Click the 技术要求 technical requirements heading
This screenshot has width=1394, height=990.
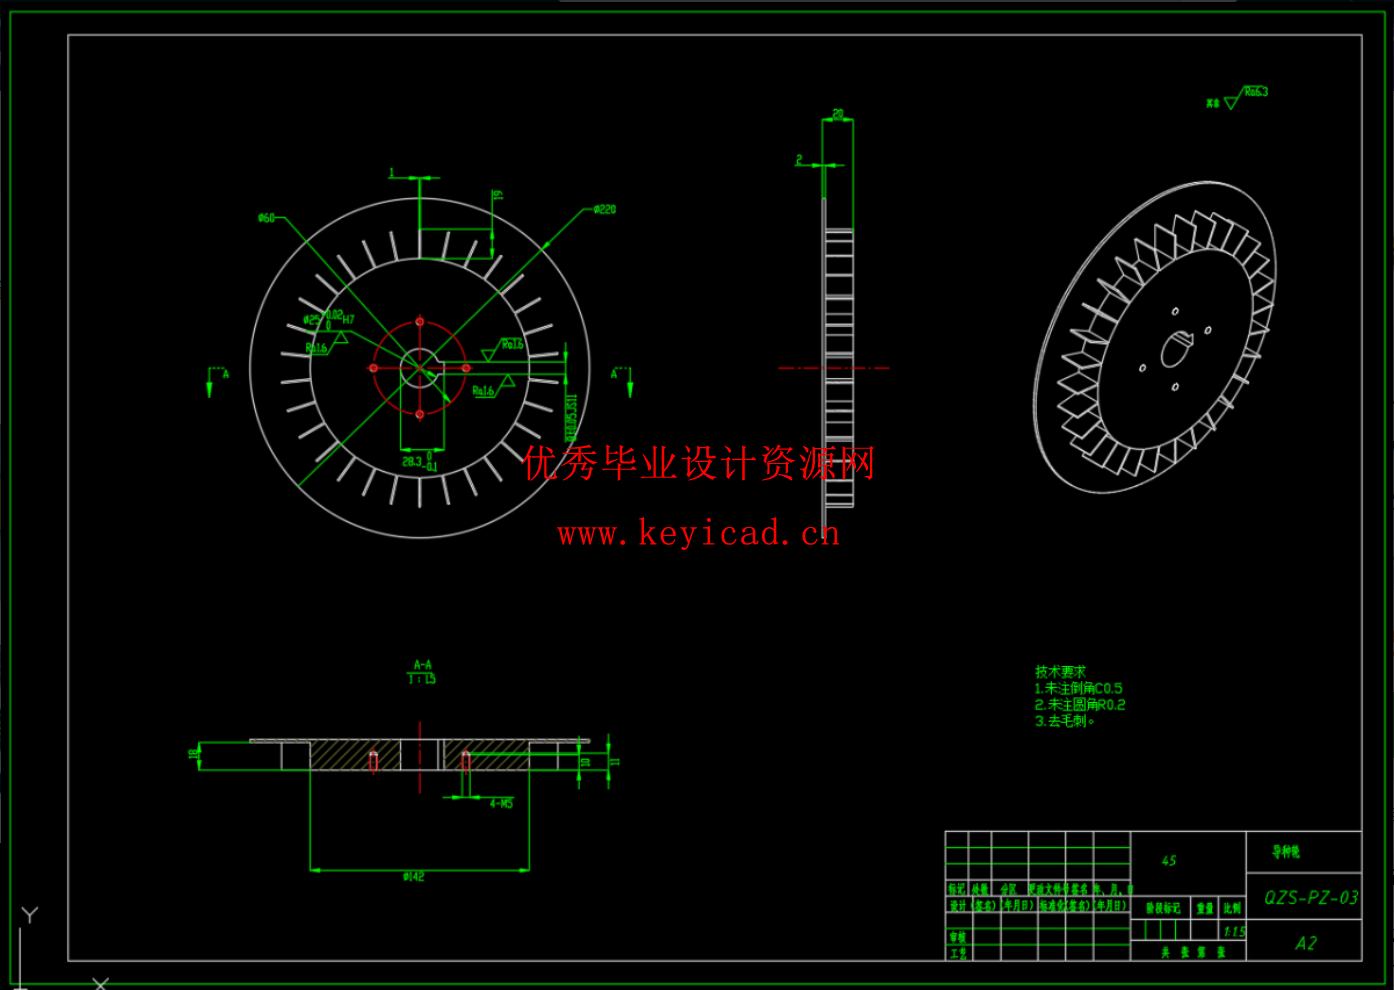coord(1062,672)
